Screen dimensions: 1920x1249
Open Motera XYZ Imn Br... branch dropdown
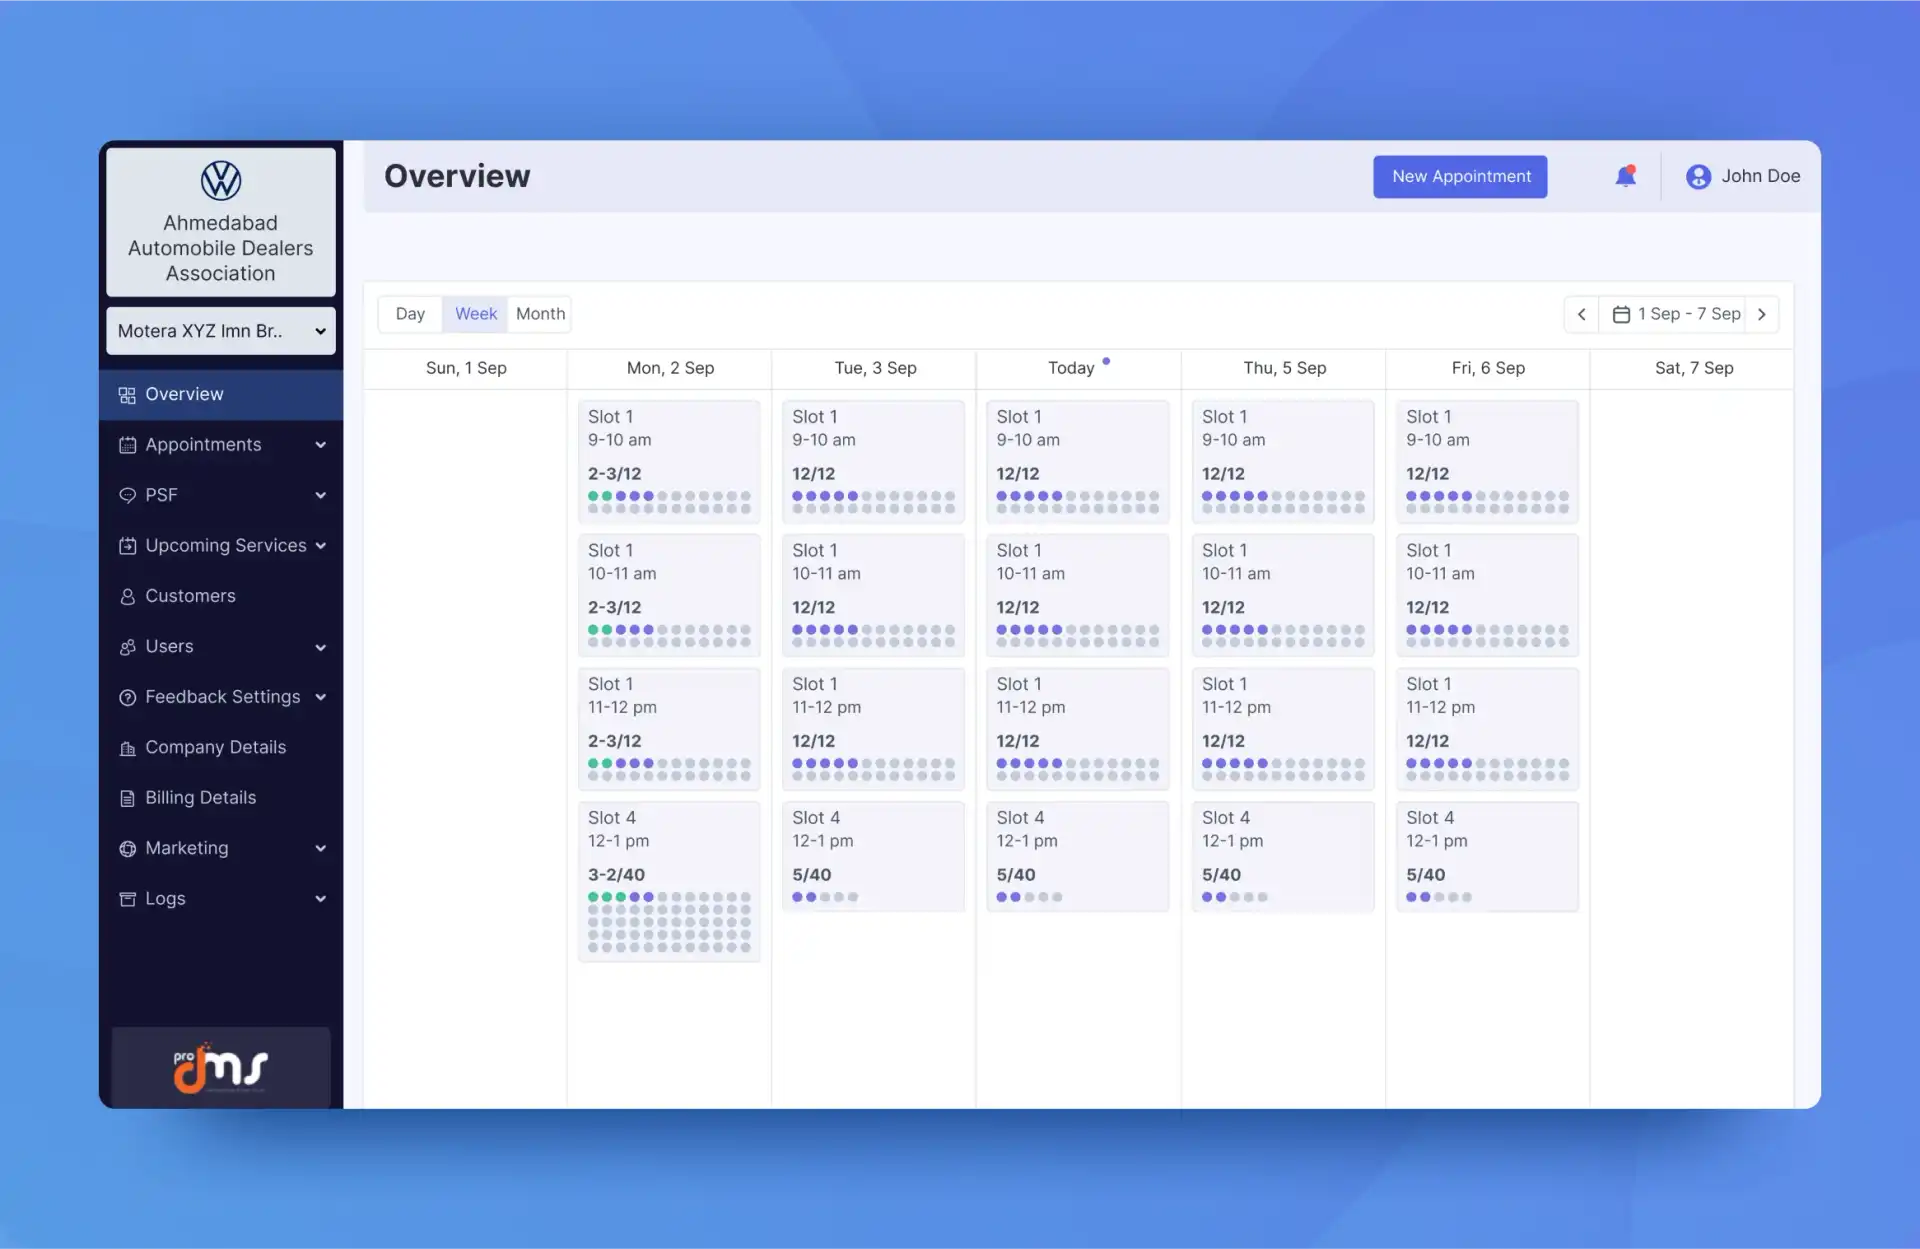coord(218,330)
